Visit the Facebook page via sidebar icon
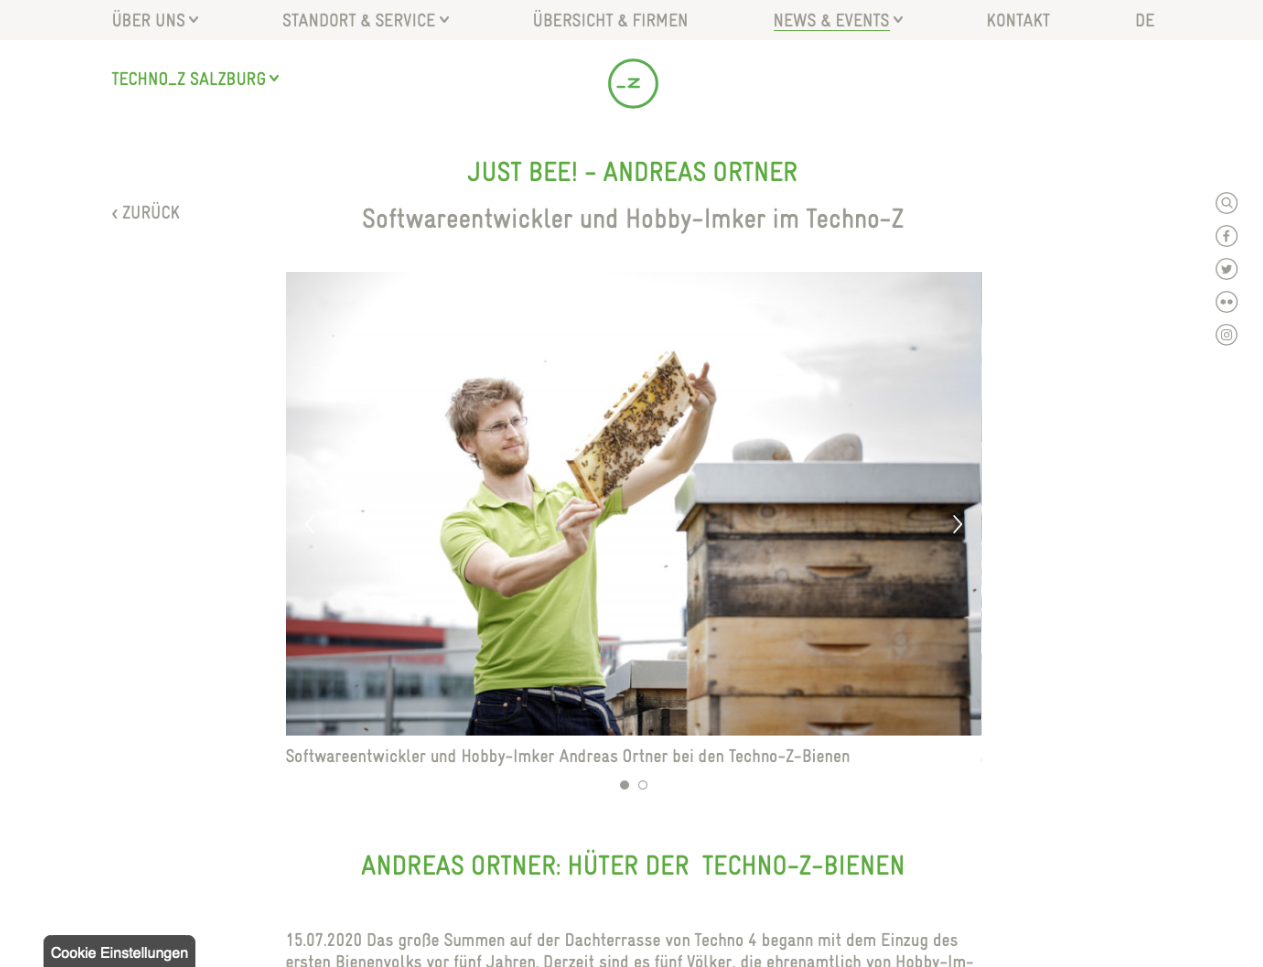The width and height of the screenshot is (1263, 967). pyautogui.click(x=1226, y=236)
